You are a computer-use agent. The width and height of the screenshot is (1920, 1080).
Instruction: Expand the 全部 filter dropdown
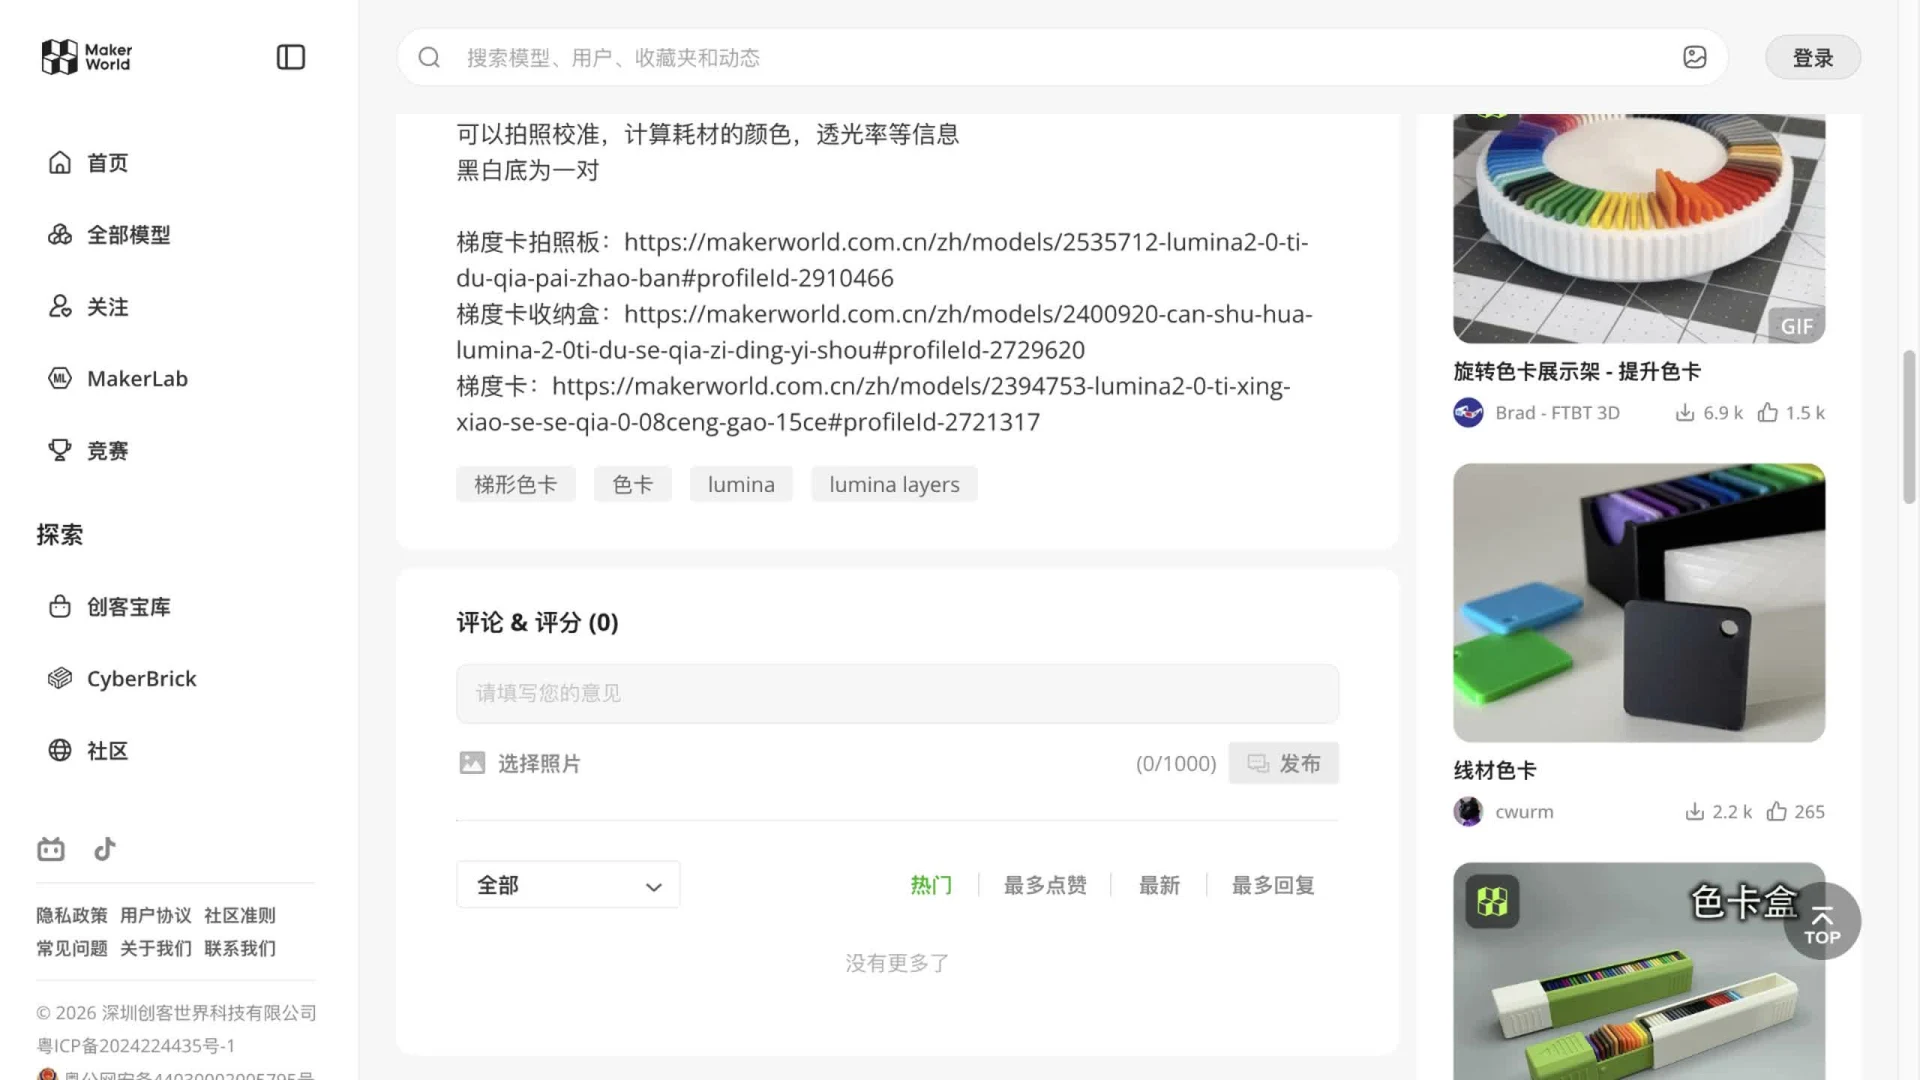coord(568,885)
